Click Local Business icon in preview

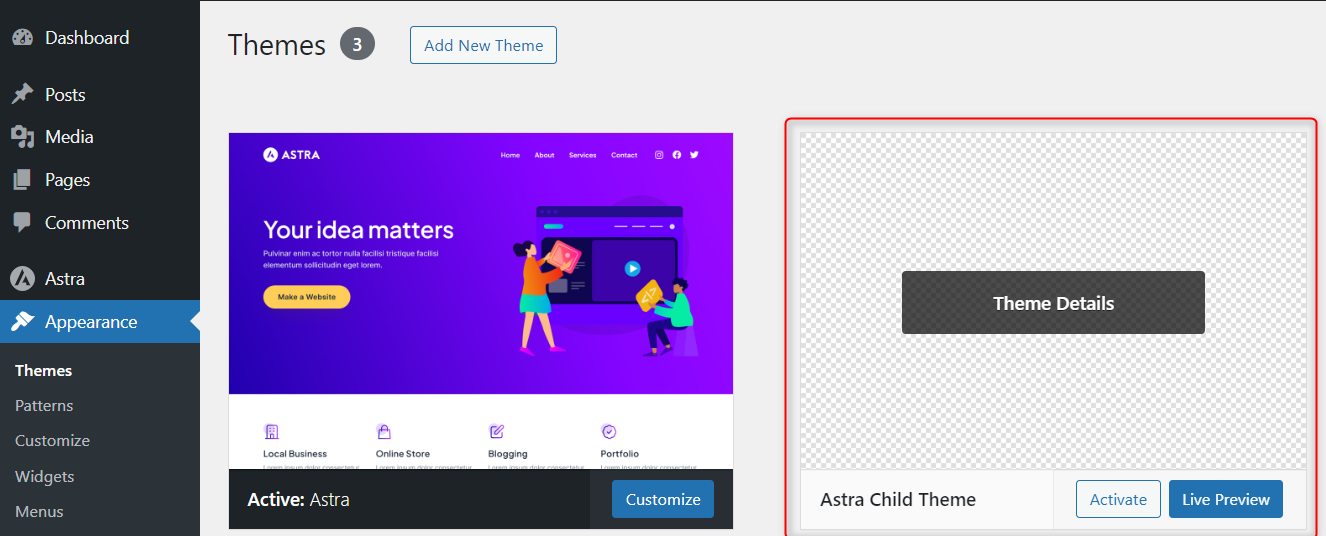(x=271, y=432)
